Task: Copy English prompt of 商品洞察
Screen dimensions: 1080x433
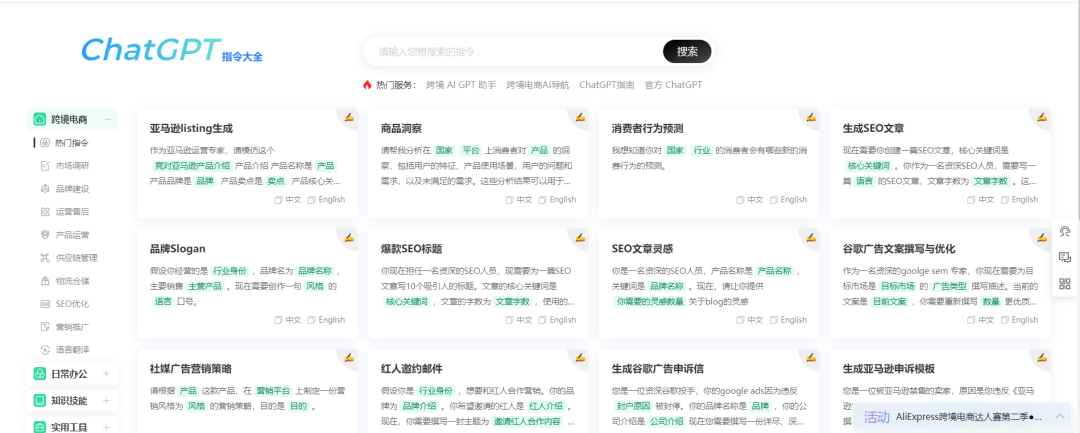Action: pos(557,200)
